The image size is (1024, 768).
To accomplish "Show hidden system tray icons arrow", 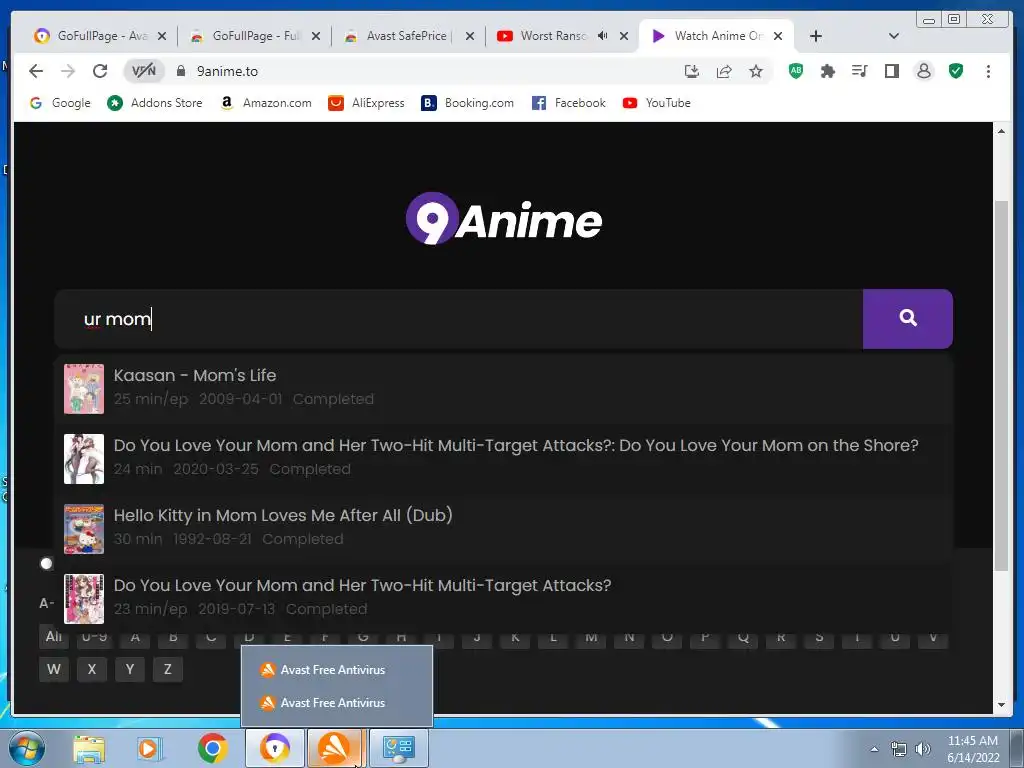I will point(874,749).
